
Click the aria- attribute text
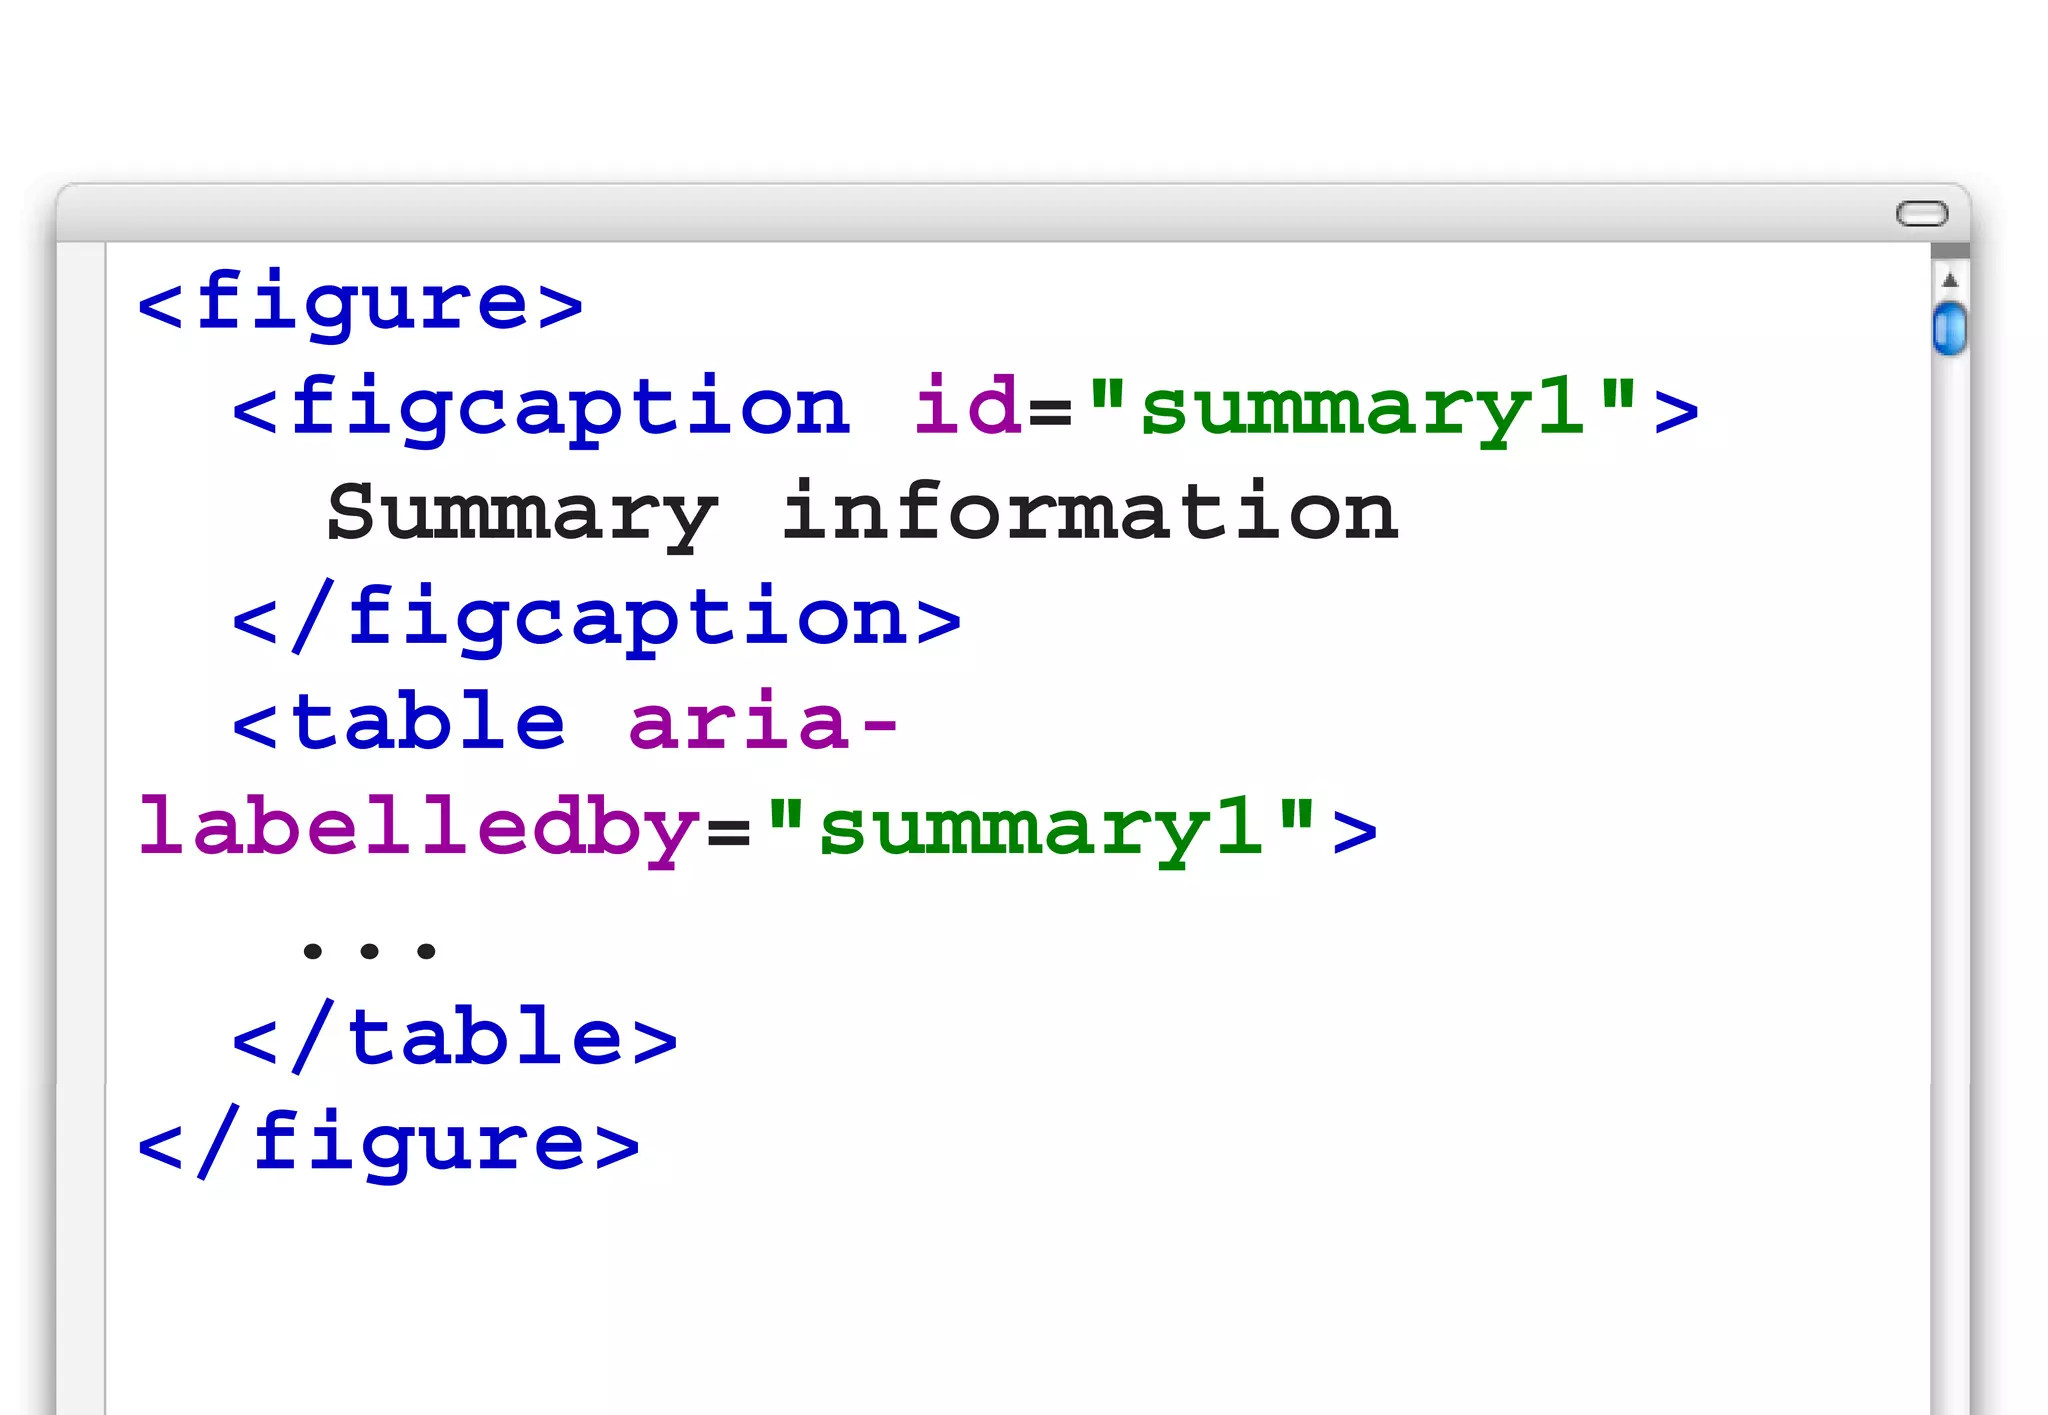pos(763,720)
